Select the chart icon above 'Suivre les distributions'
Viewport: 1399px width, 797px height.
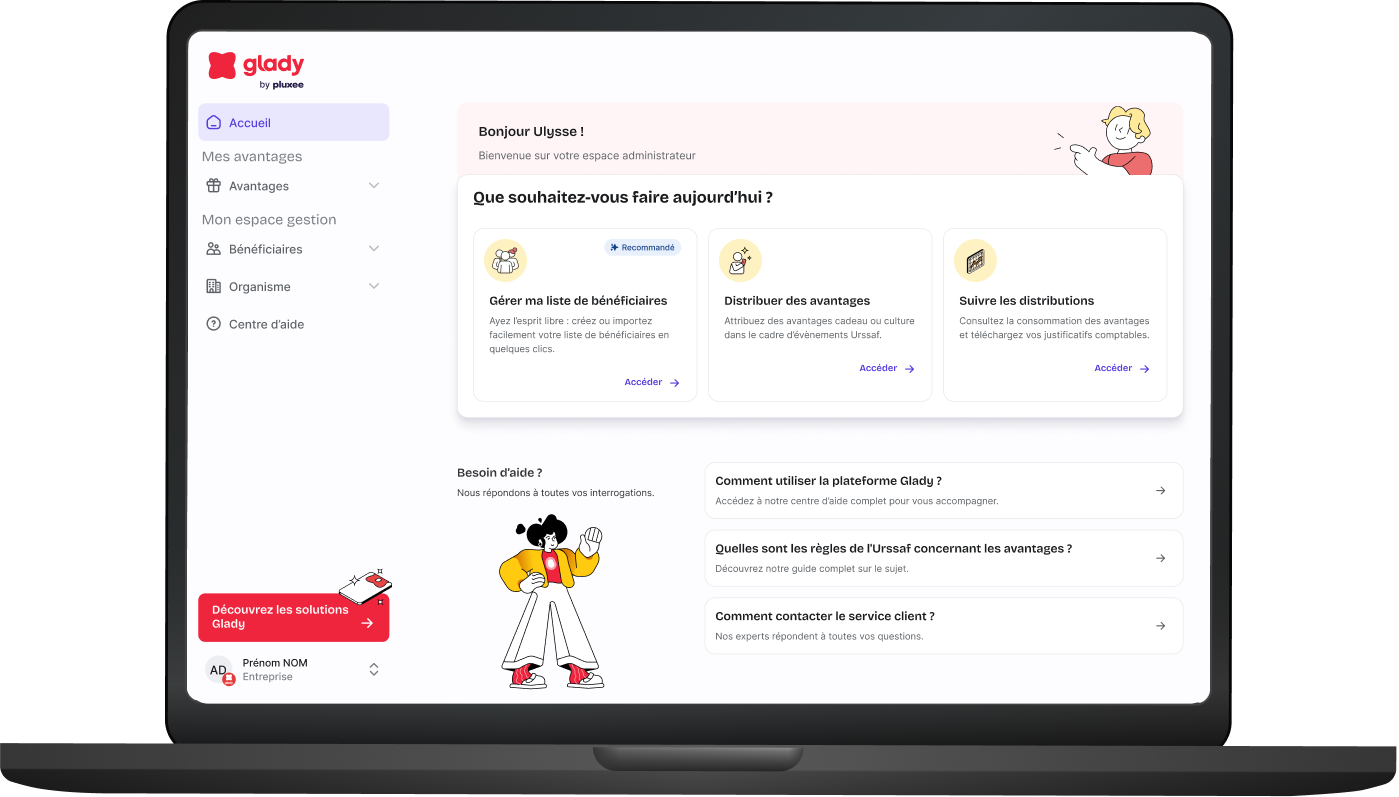point(975,259)
